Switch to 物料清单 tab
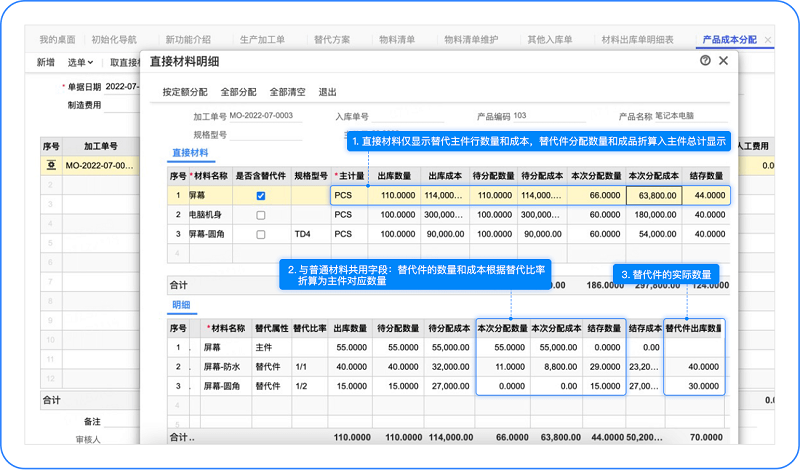The width and height of the screenshot is (800, 470). point(397,39)
